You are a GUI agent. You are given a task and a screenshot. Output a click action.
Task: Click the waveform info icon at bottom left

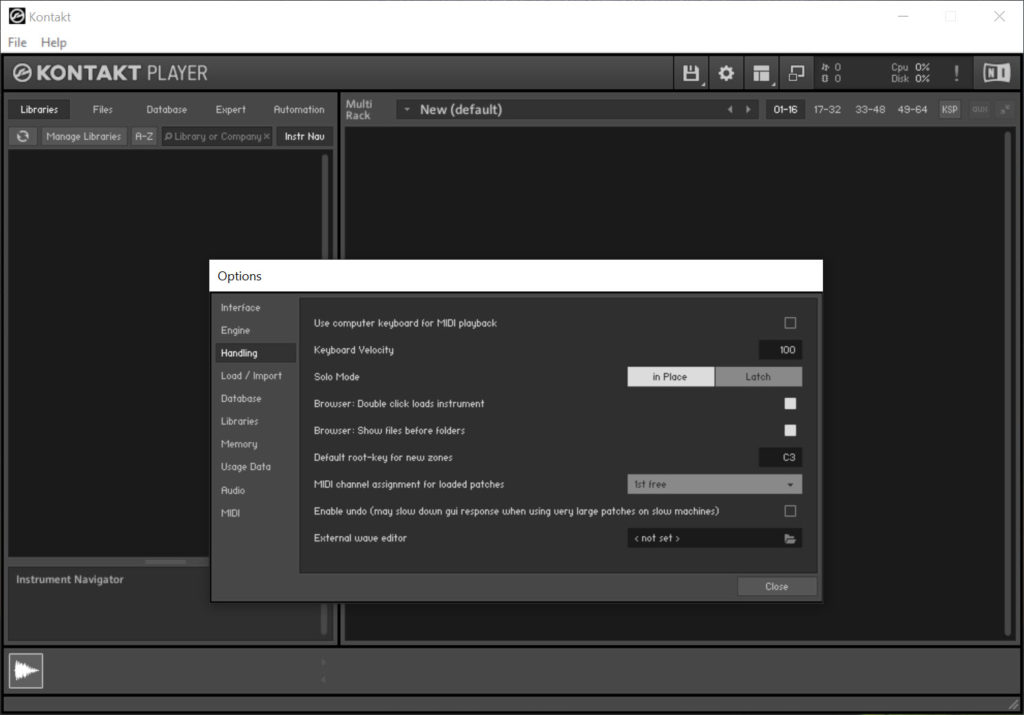[26, 671]
